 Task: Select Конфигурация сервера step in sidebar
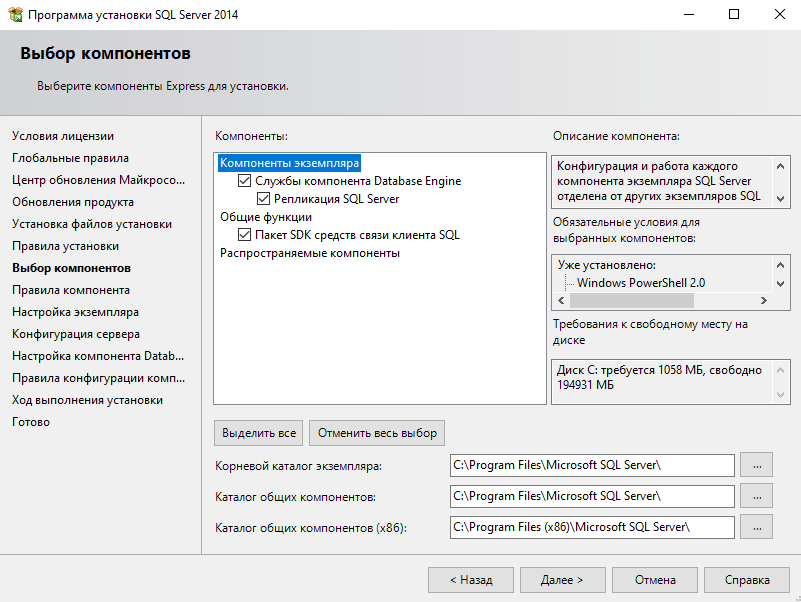pos(76,334)
